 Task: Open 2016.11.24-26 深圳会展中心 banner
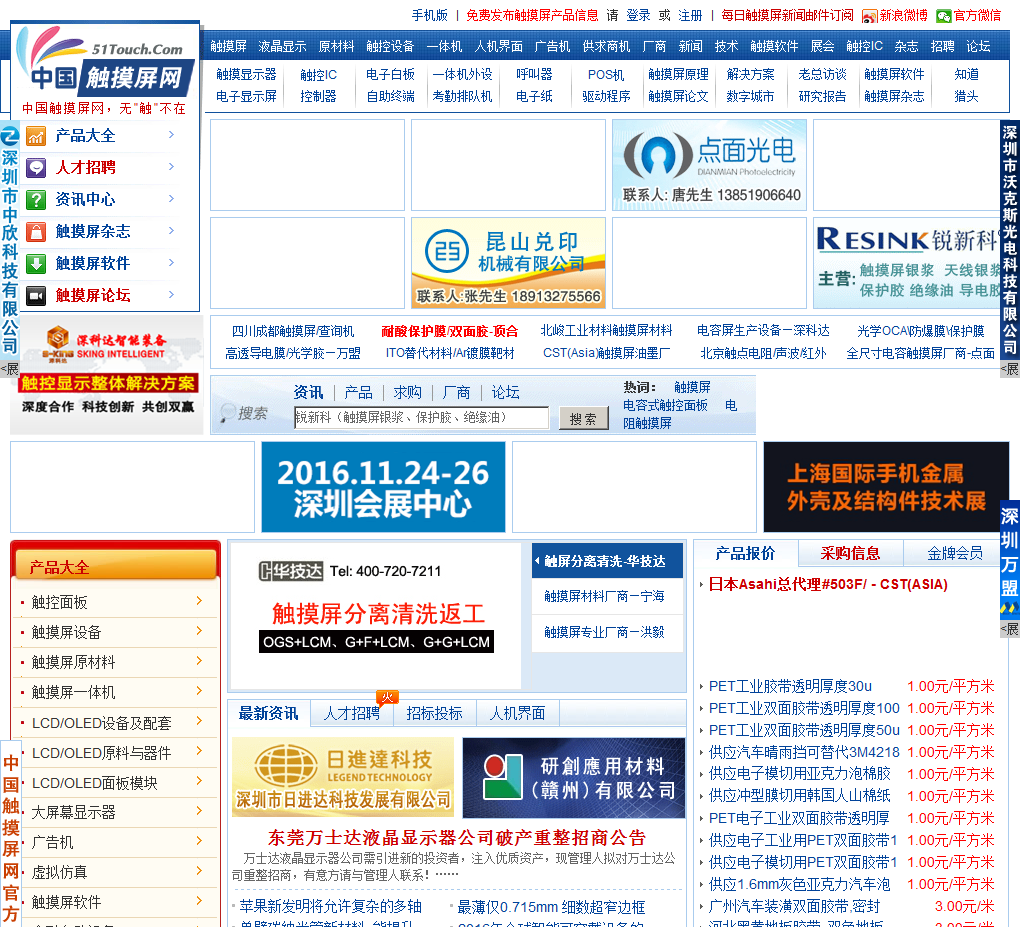383,487
